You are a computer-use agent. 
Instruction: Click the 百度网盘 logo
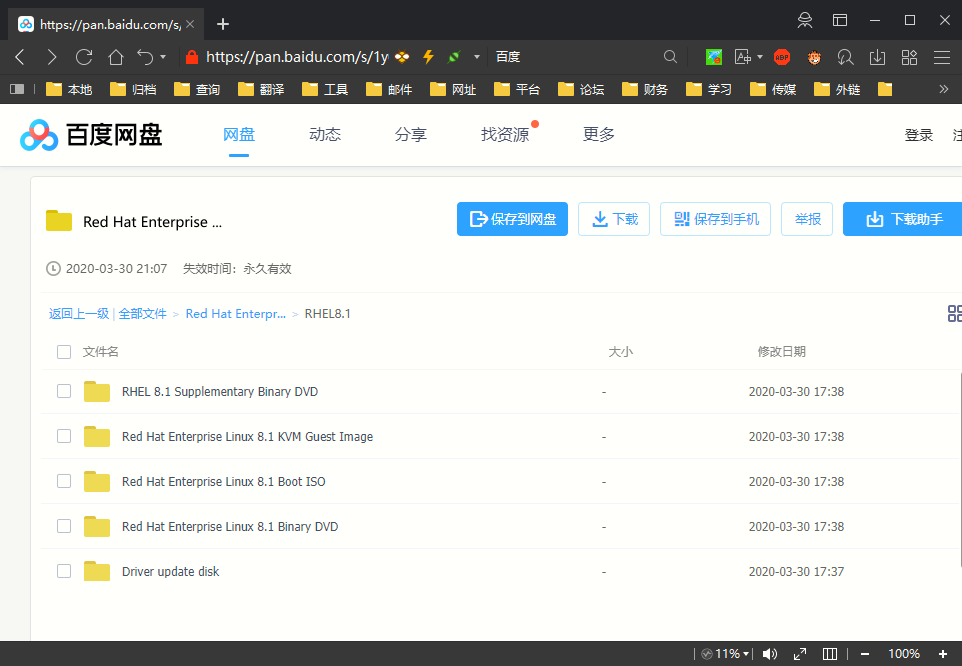(x=91, y=135)
